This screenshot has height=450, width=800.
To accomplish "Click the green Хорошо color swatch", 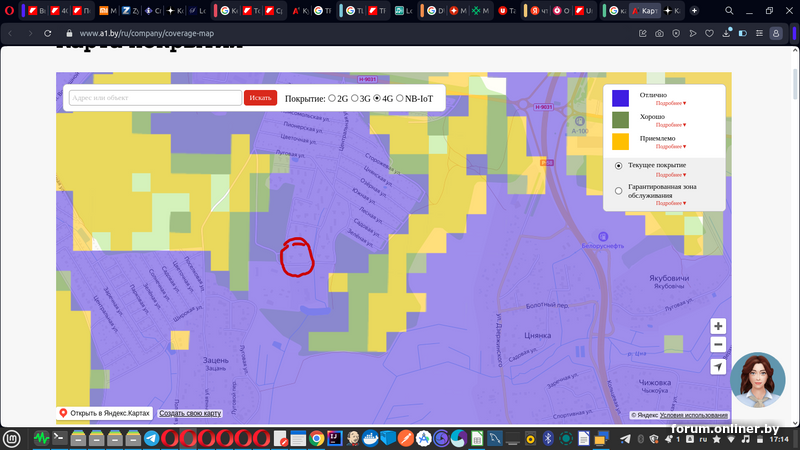I will point(620,120).
